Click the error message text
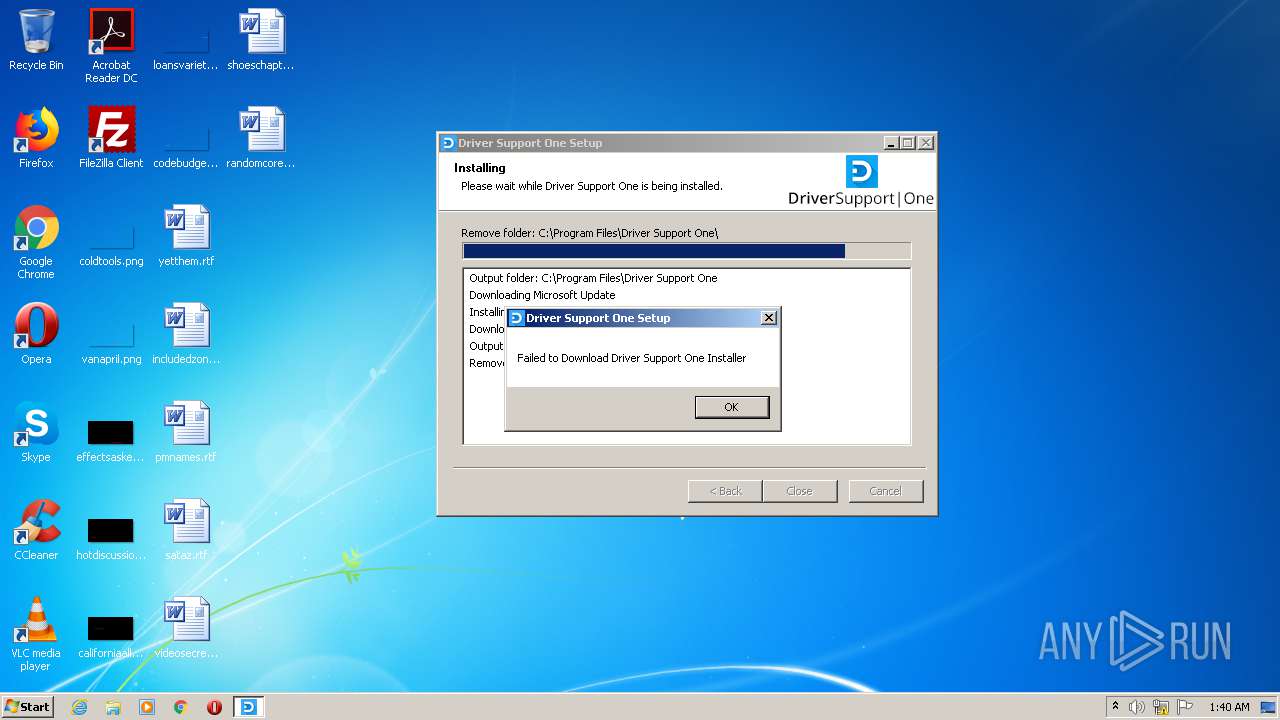This screenshot has width=1280, height=720. (x=631, y=358)
